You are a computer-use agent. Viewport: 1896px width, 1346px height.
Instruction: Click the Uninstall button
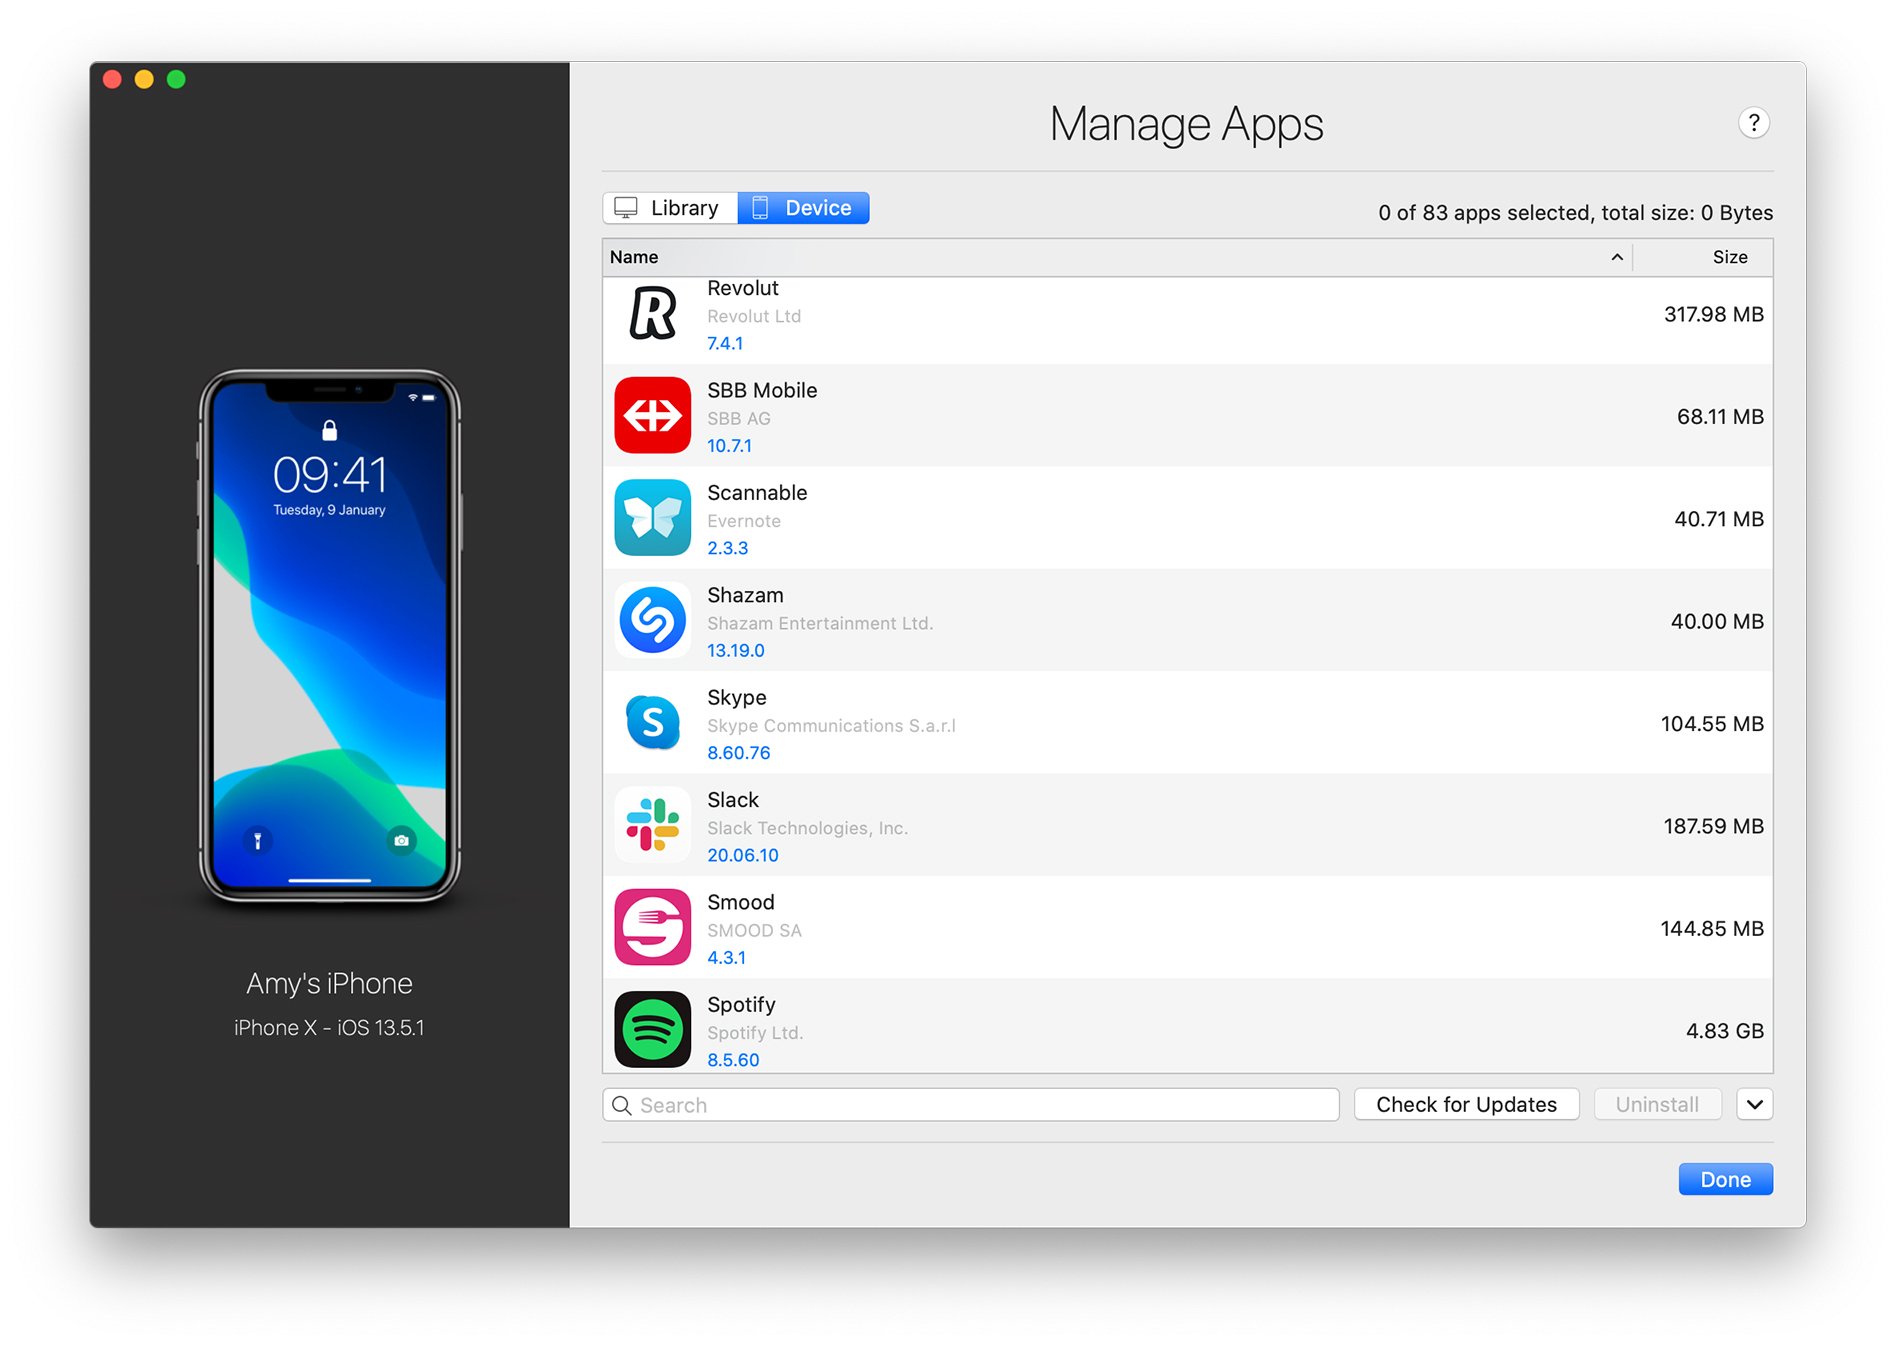(1657, 1104)
